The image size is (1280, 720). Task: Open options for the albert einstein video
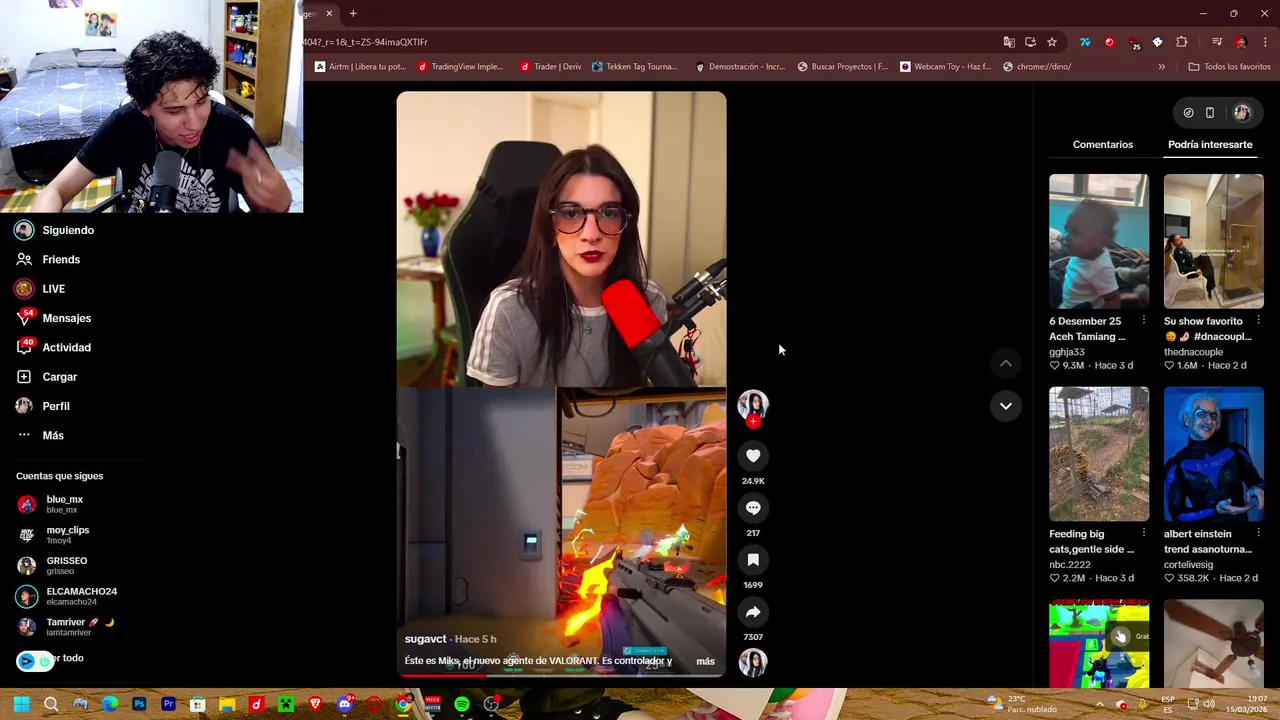tap(1258, 534)
